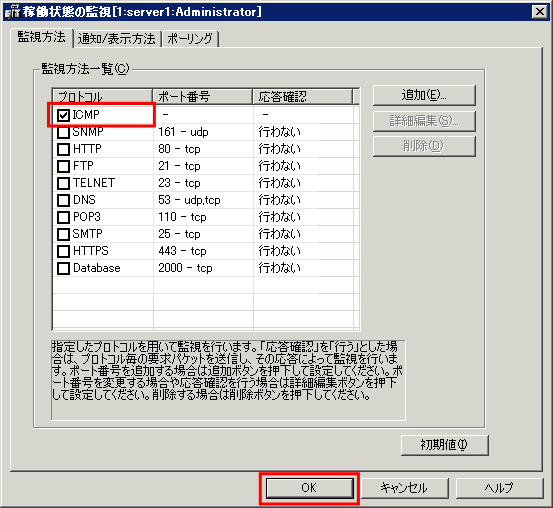Check the FTP protocol checkbox
This screenshot has width=553, height=508.
tap(63, 166)
